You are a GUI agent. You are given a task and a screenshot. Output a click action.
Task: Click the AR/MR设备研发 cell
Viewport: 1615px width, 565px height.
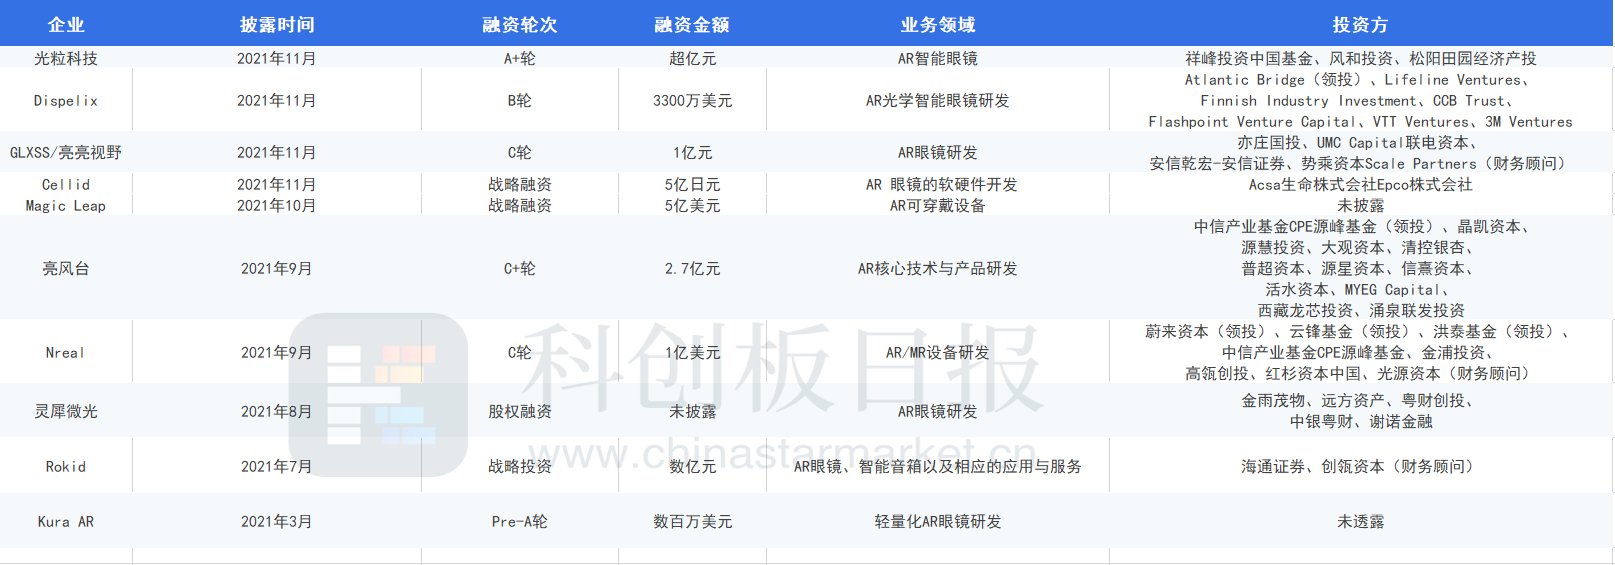pyautogui.click(x=938, y=353)
